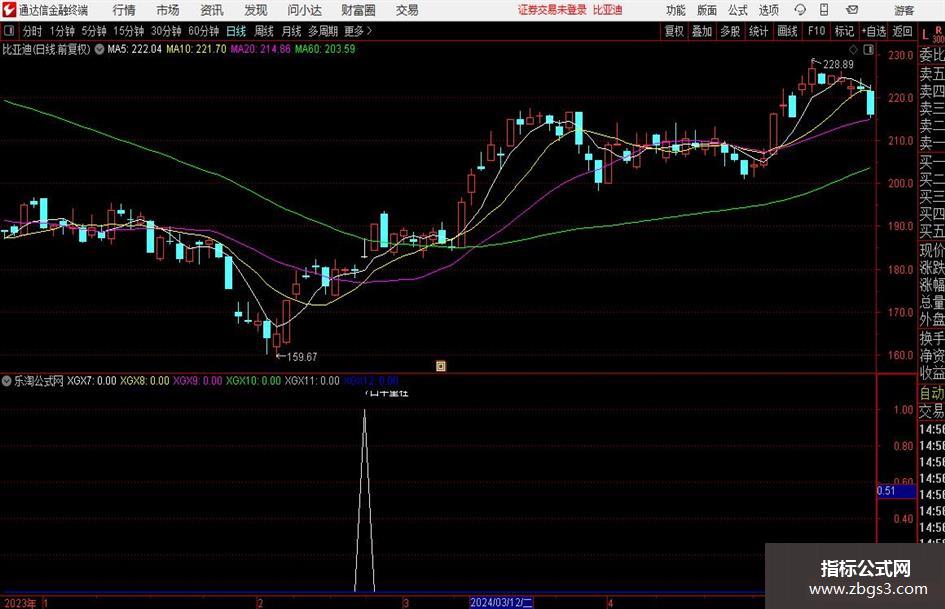Select the 周线 weekly period tab

(264, 31)
